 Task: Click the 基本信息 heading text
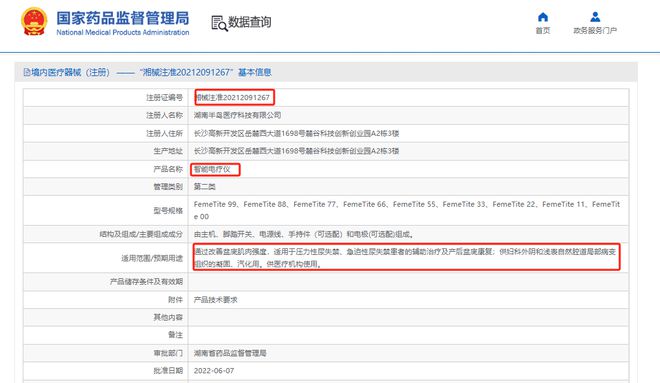tap(255, 72)
